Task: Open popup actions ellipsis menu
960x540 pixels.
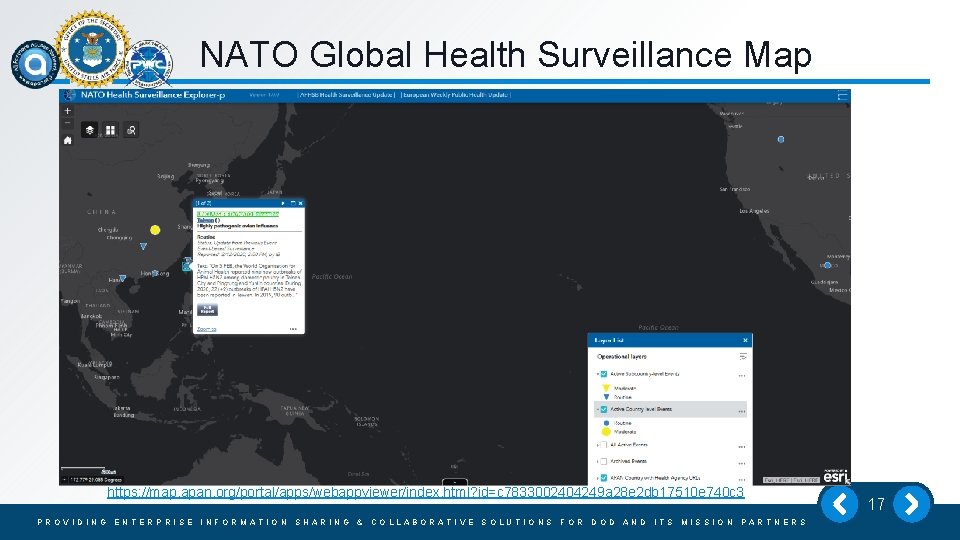Action: click(293, 329)
